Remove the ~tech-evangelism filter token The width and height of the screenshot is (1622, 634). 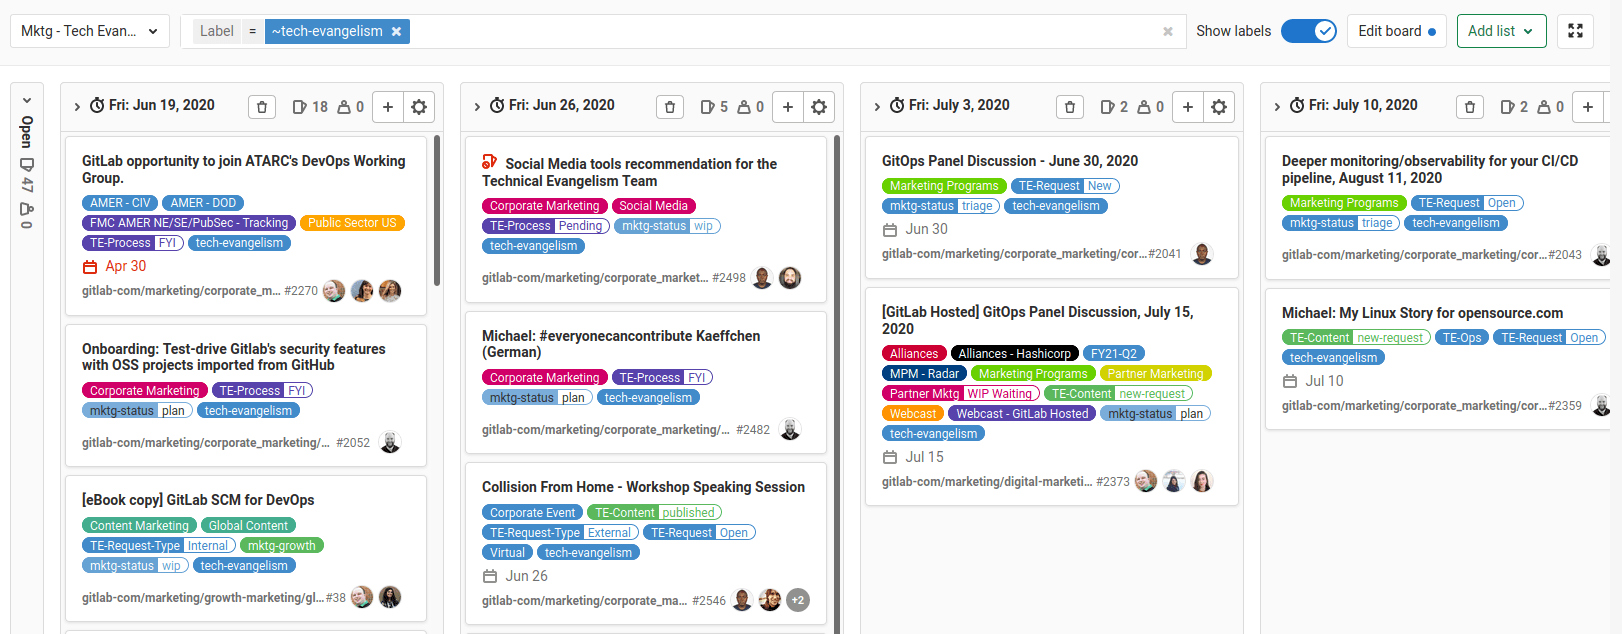[396, 32]
